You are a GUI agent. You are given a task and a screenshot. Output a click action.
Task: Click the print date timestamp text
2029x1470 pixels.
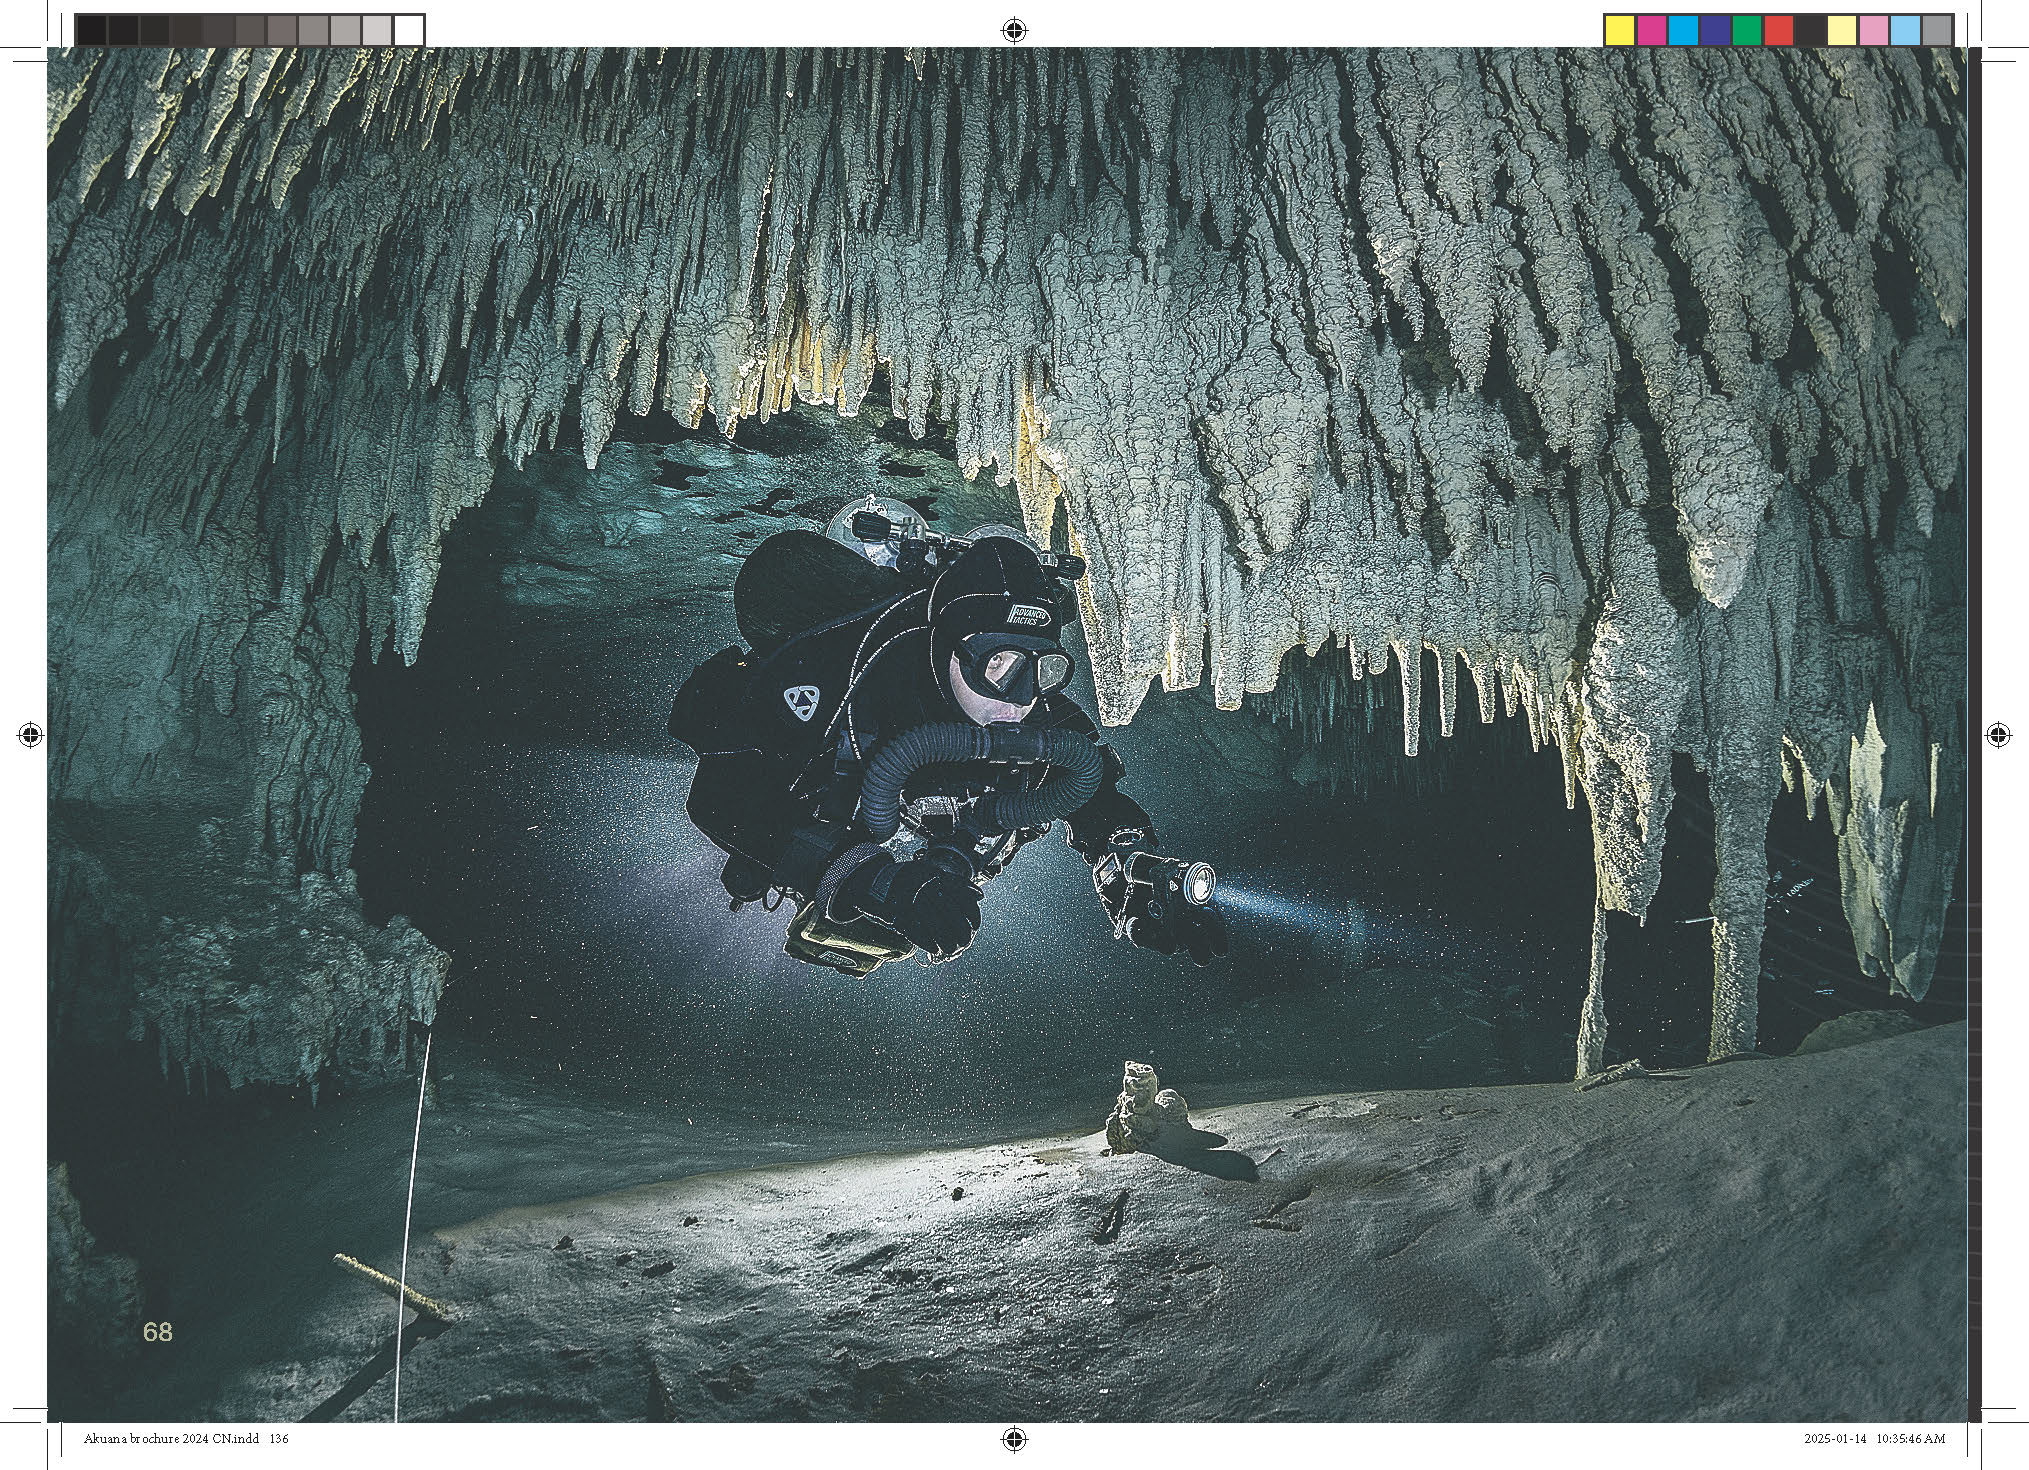coord(1874,1439)
